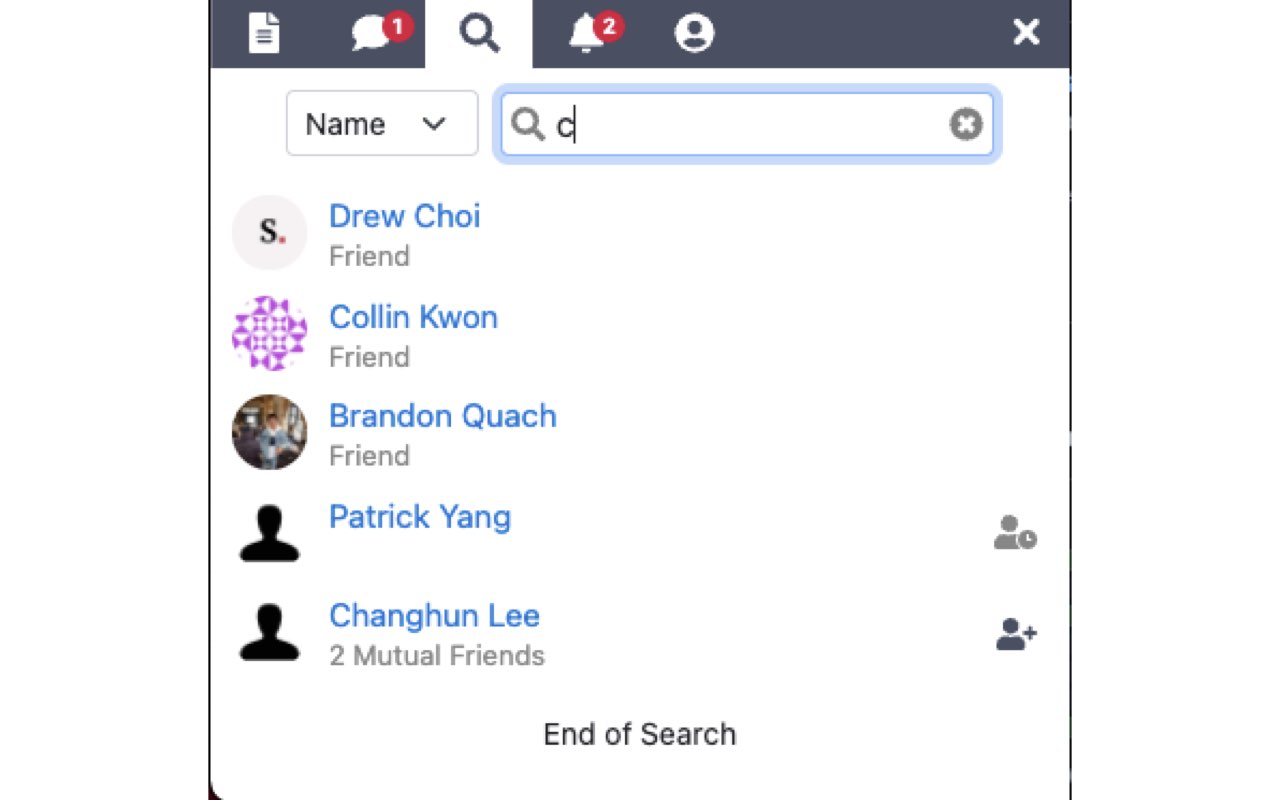Open Changhun Lee's profile link
Viewport: 1280px width, 800px height.
tap(434, 616)
